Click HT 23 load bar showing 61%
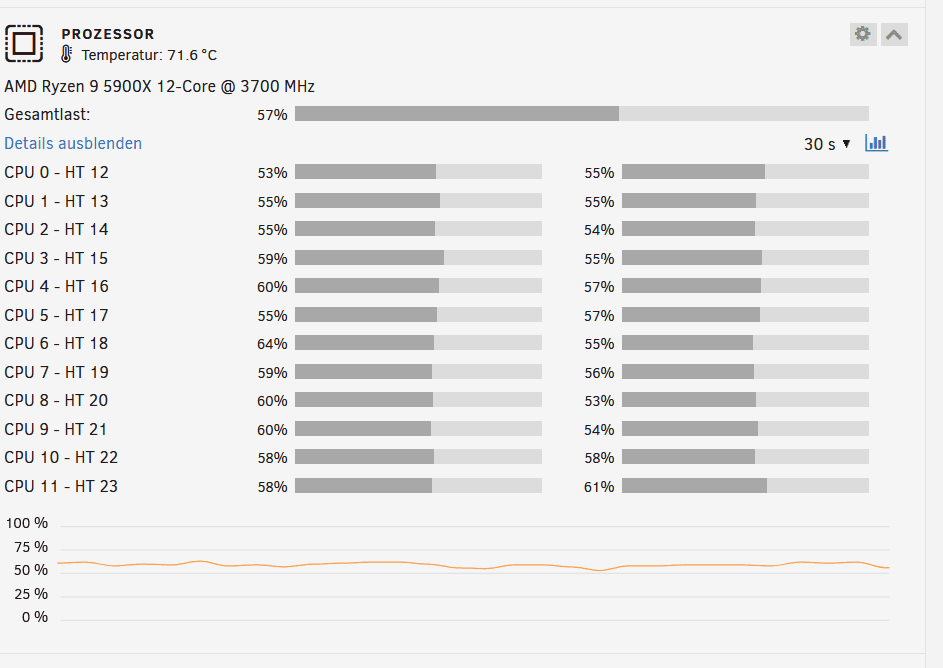 coord(745,486)
